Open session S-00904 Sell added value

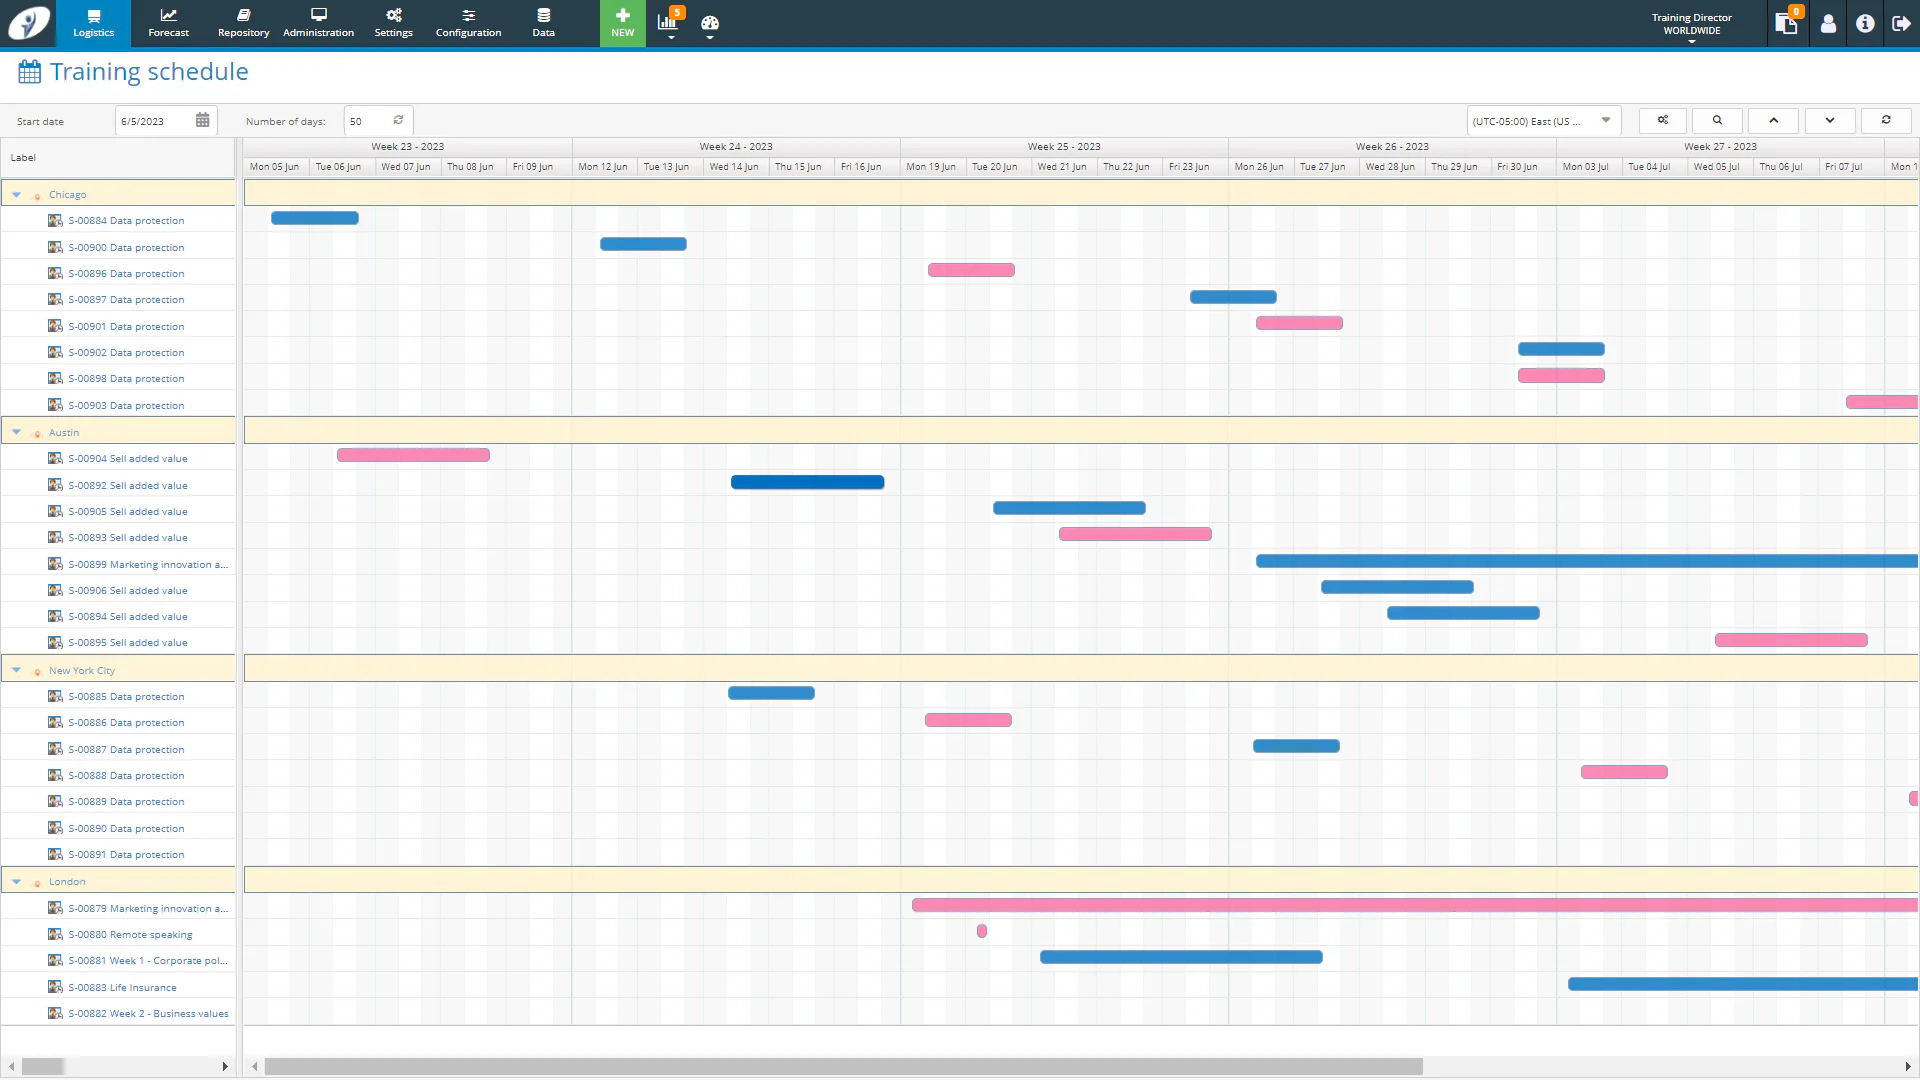[127, 458]
